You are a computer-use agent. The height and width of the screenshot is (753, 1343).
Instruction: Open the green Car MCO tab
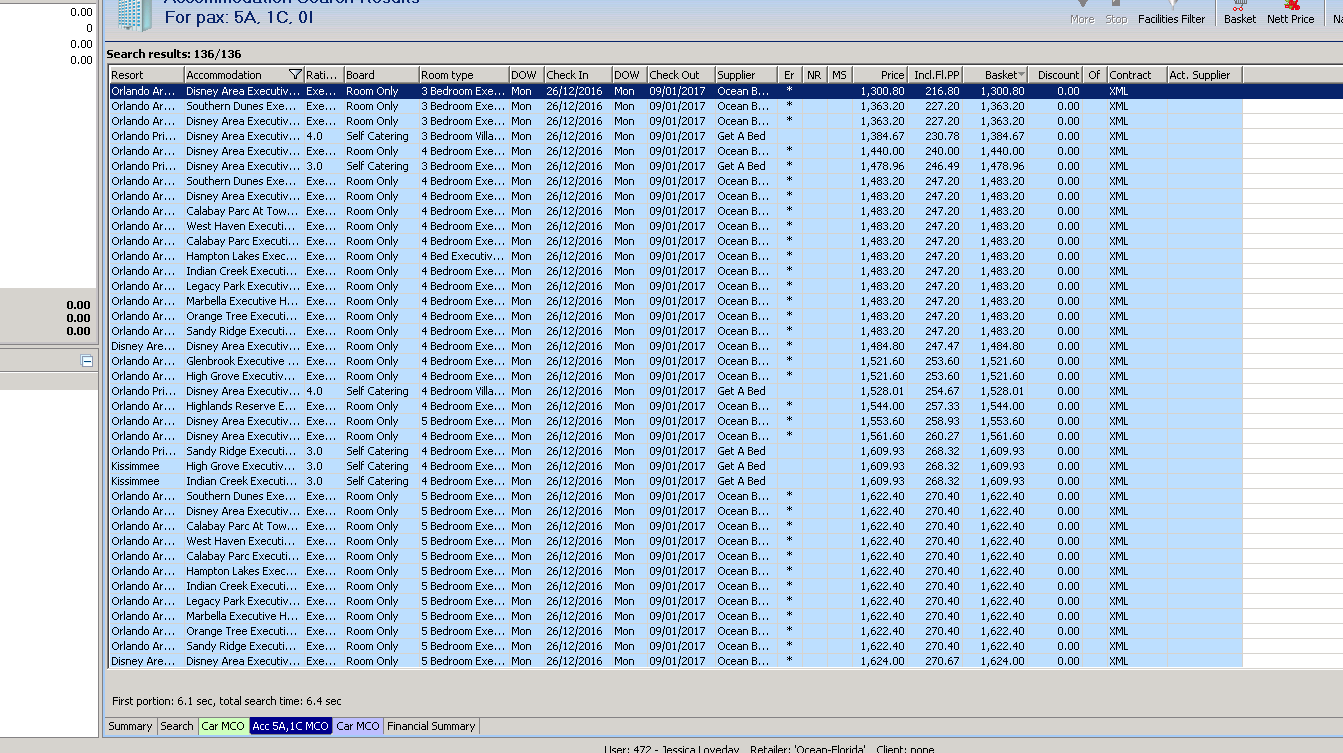tap(222, 726)
